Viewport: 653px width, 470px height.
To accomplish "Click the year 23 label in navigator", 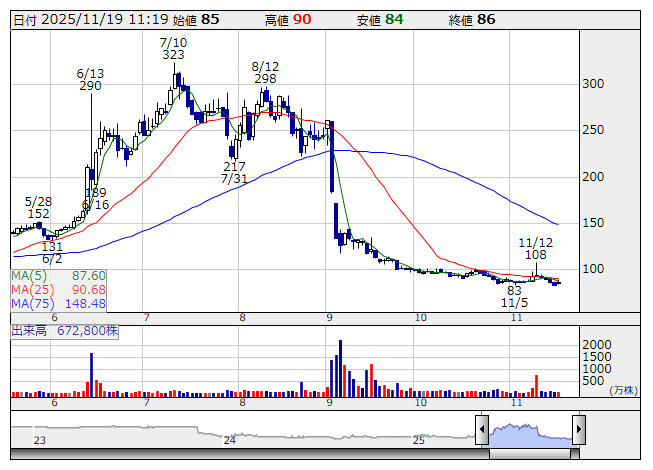I will tap(39, 440).
